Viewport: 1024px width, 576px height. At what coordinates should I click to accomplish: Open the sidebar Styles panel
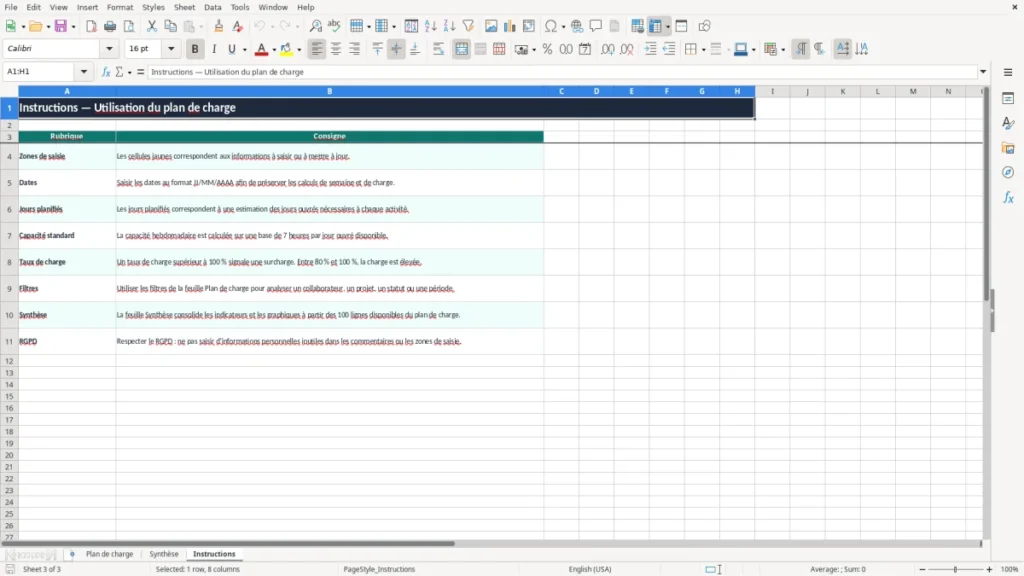point(1008,123)
